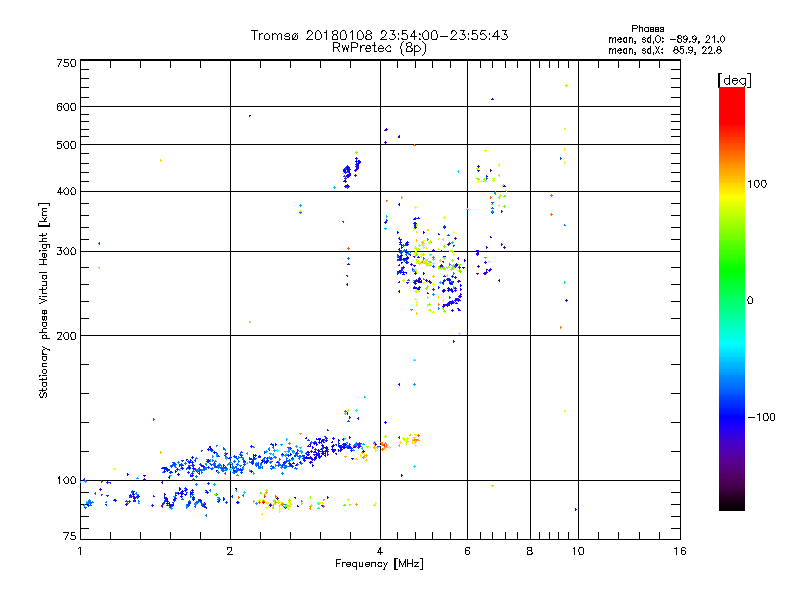Click the 'RwPretec (8p)' subtitle
Screen dimensions: 800x600
pos(379,48)
